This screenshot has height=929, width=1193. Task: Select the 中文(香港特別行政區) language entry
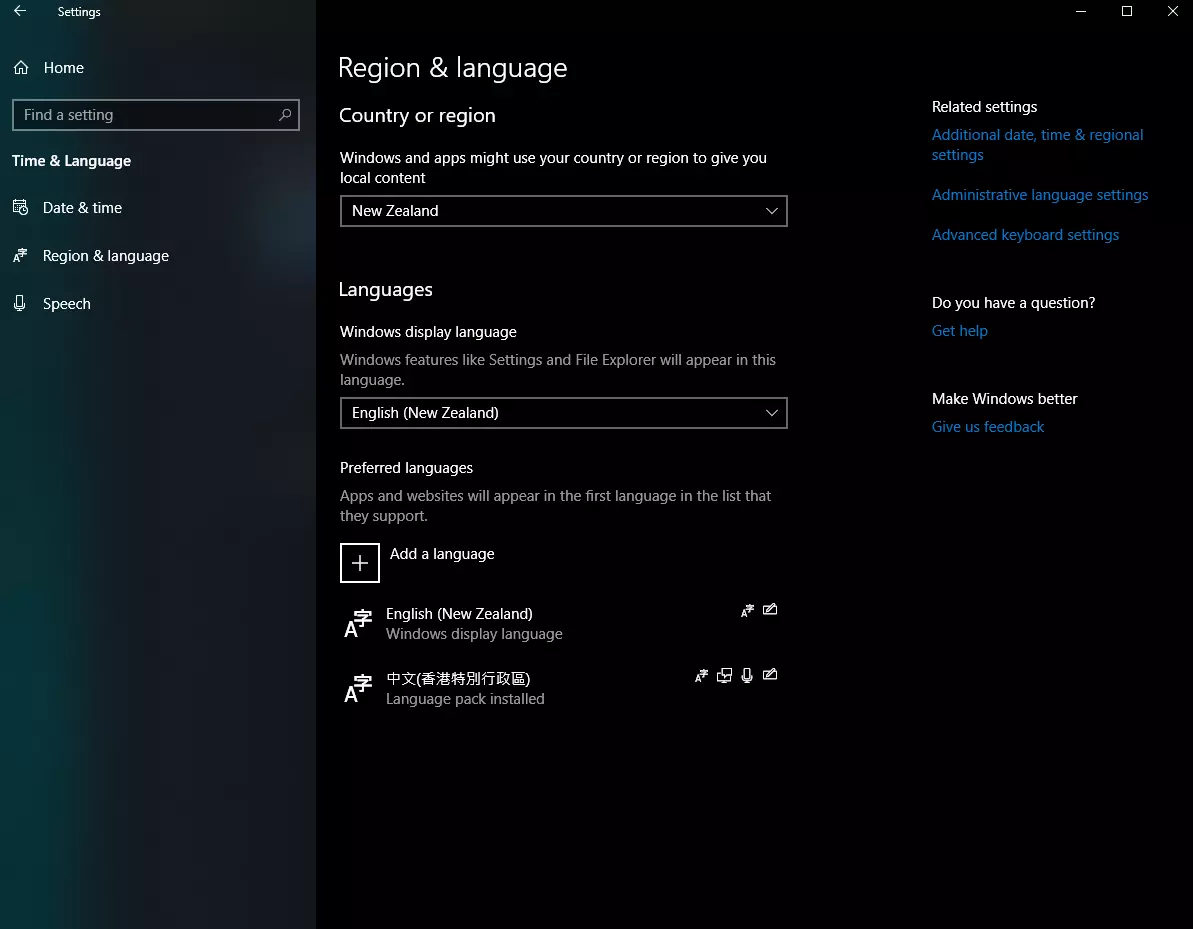[x=564, y=689]
